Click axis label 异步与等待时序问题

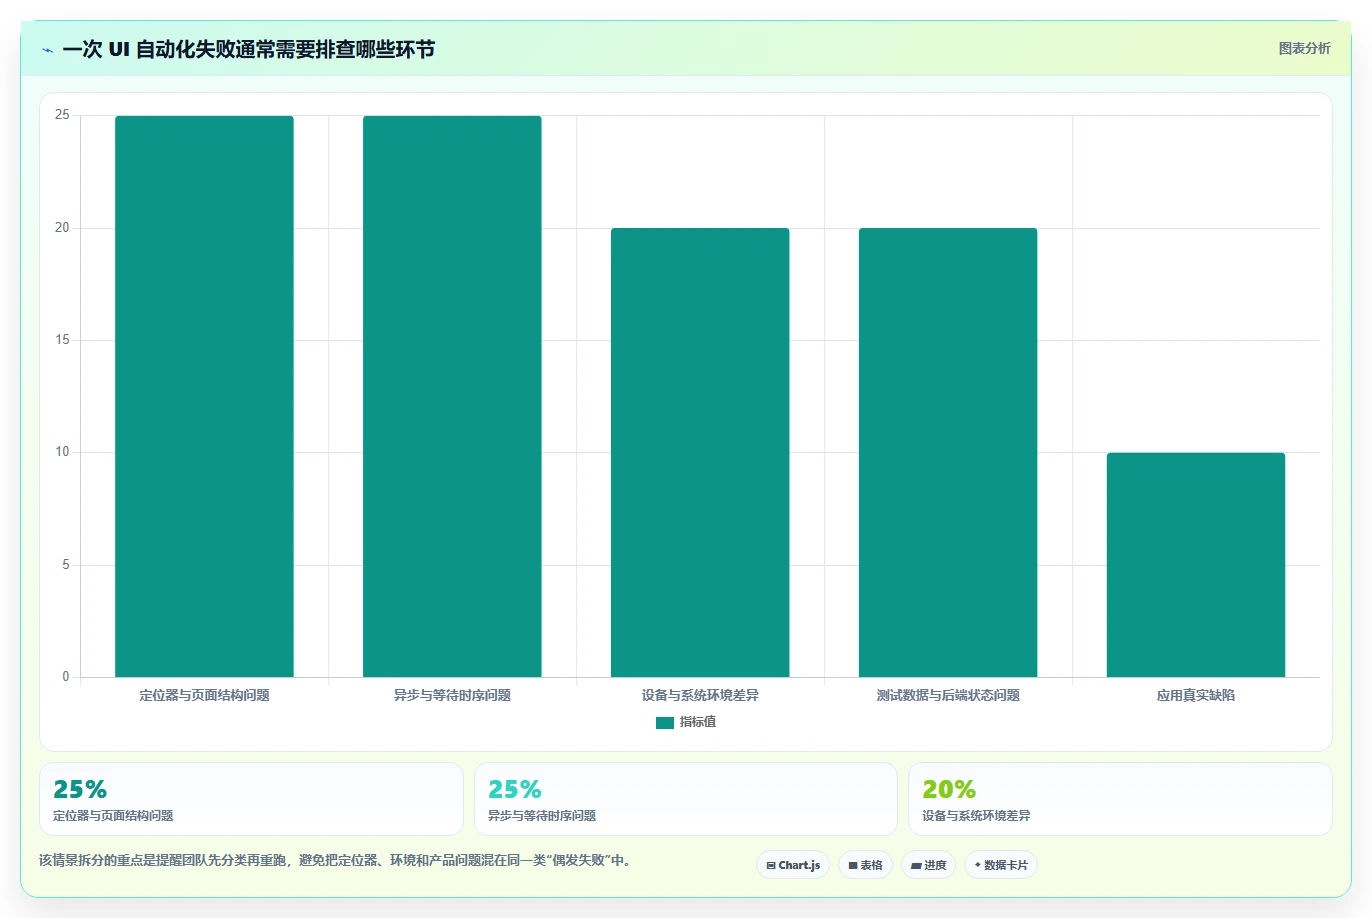[x=452, y=695]
